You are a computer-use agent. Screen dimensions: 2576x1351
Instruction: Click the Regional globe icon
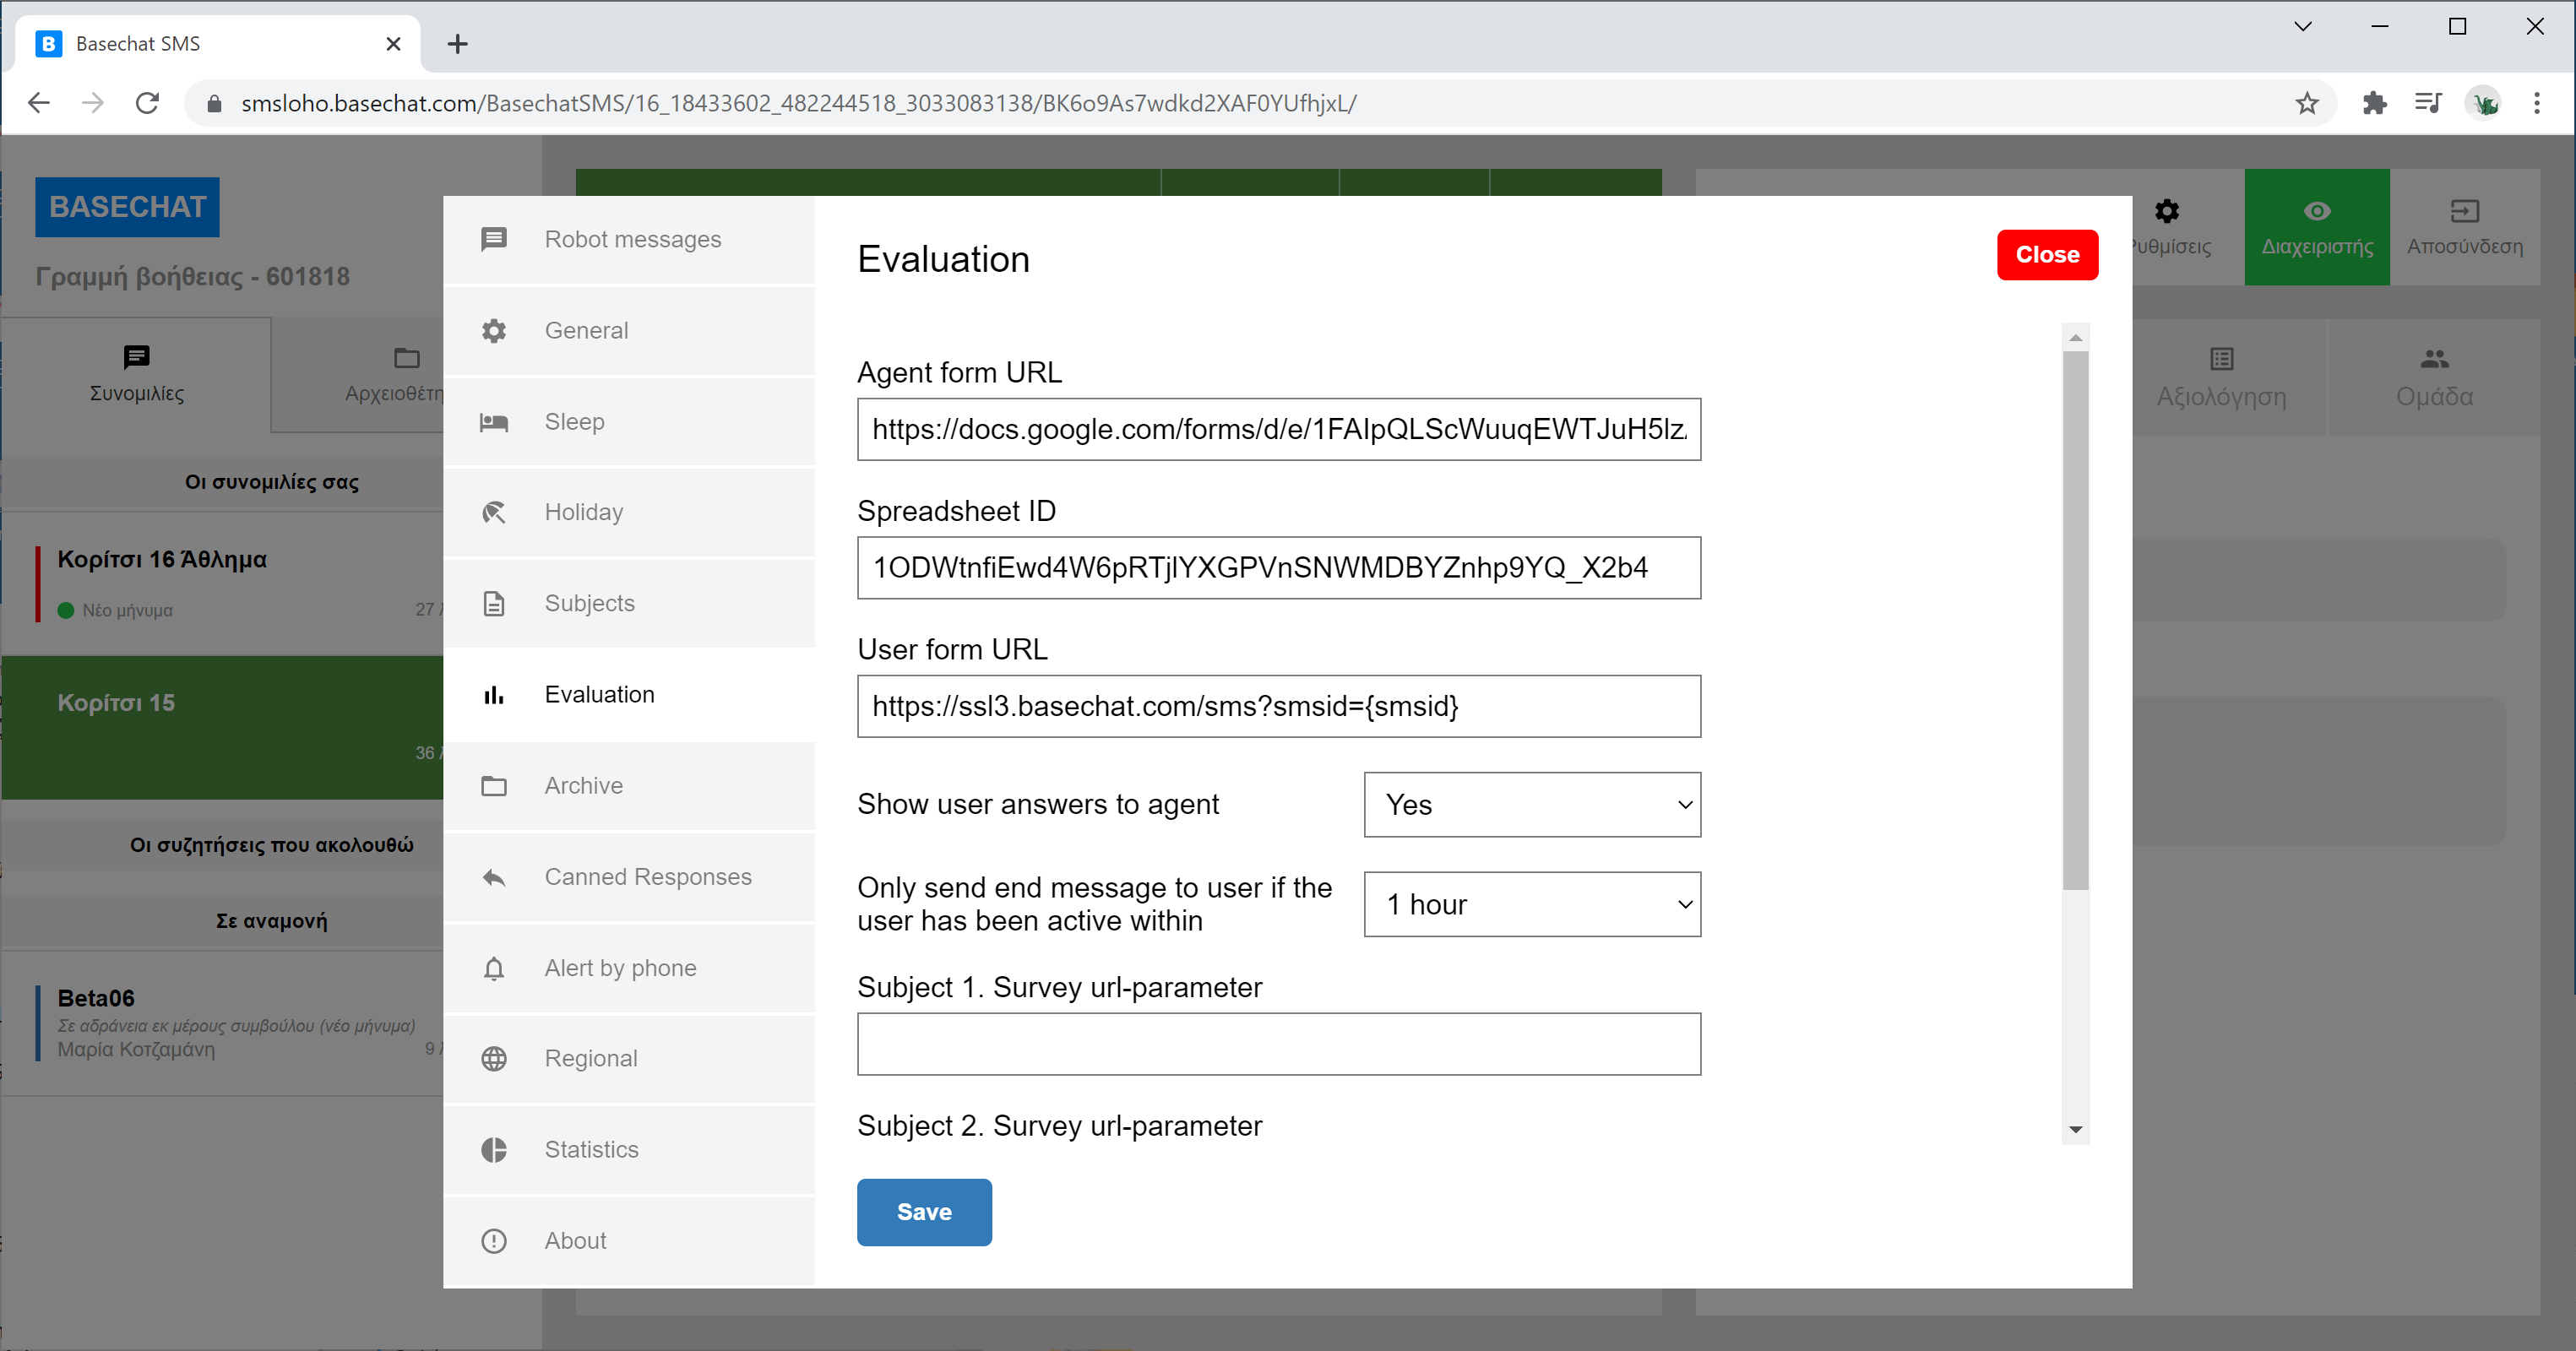click(x=494, y=1059)
